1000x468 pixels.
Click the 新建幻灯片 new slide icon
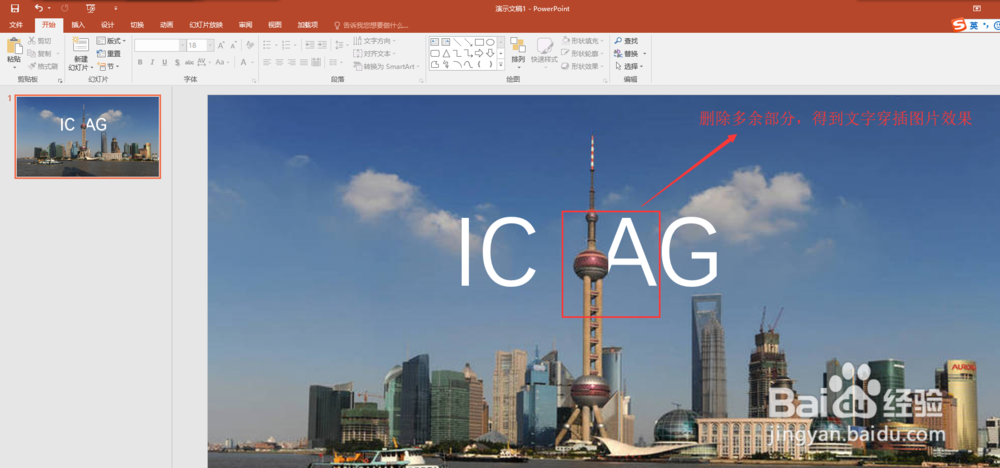coord(81,45)
